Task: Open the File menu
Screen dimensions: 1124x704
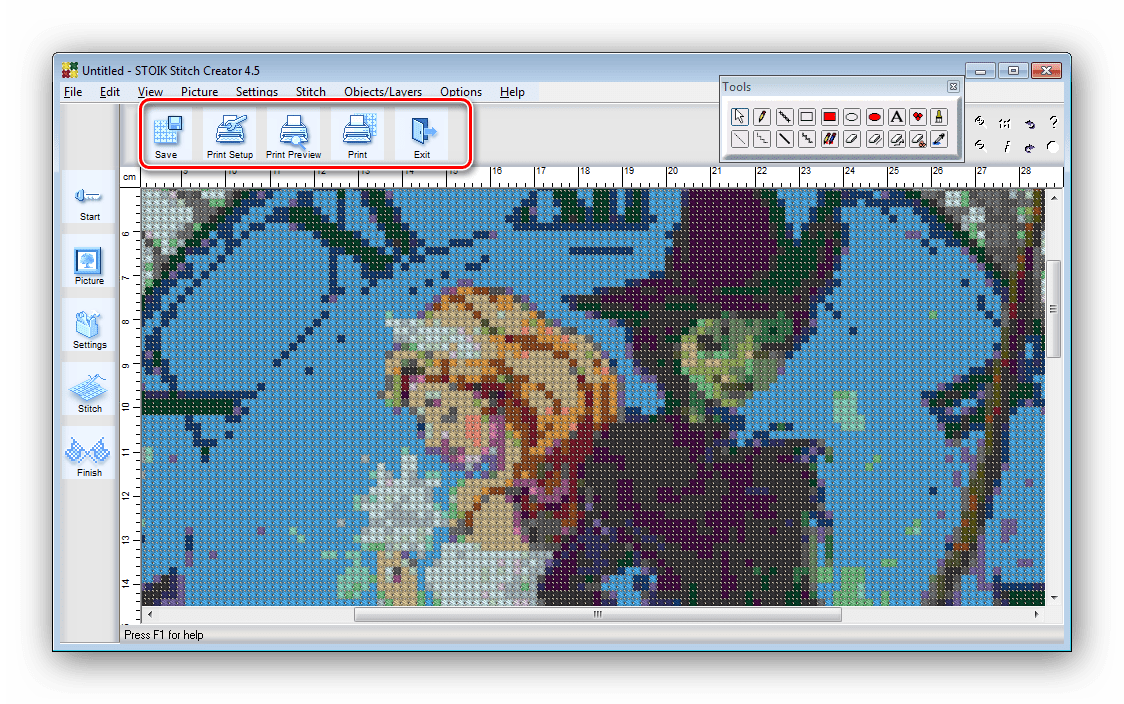Action: pos(73,92)
